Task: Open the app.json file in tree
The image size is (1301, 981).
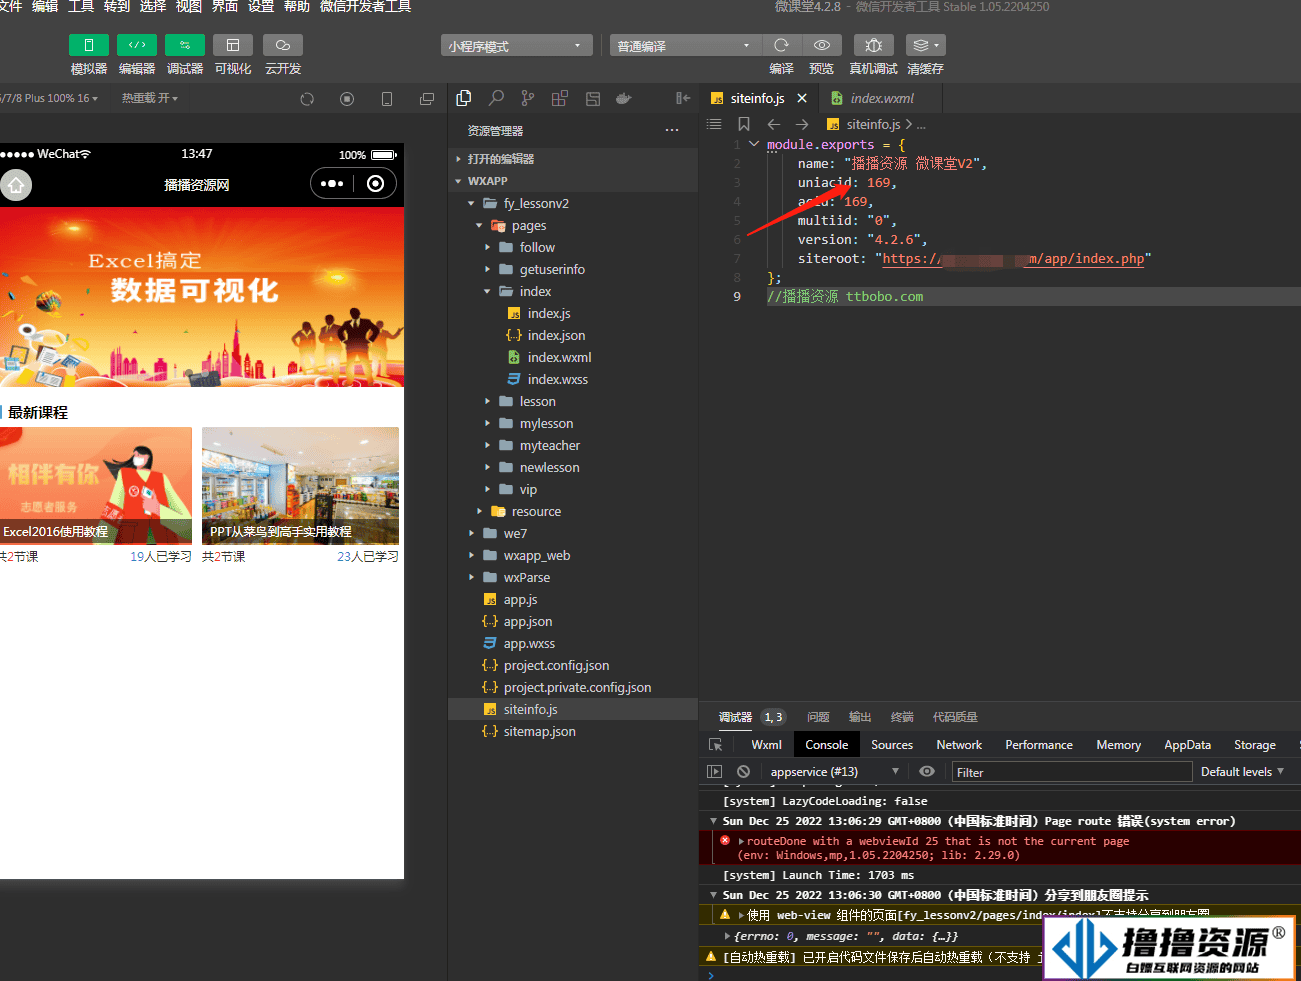Action: coord(573,621)
